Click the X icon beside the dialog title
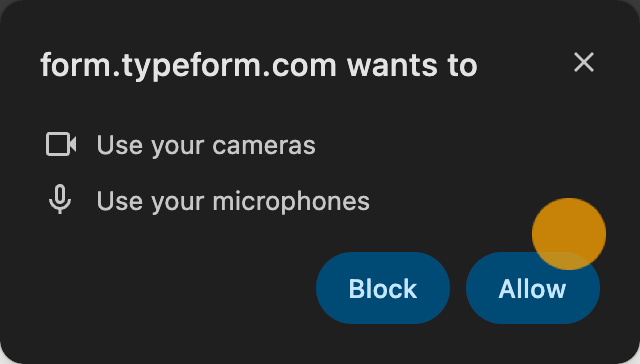Image resolution: width=640 pixels, height=364 pixels. pyautogui.click(x=584, y=62)
